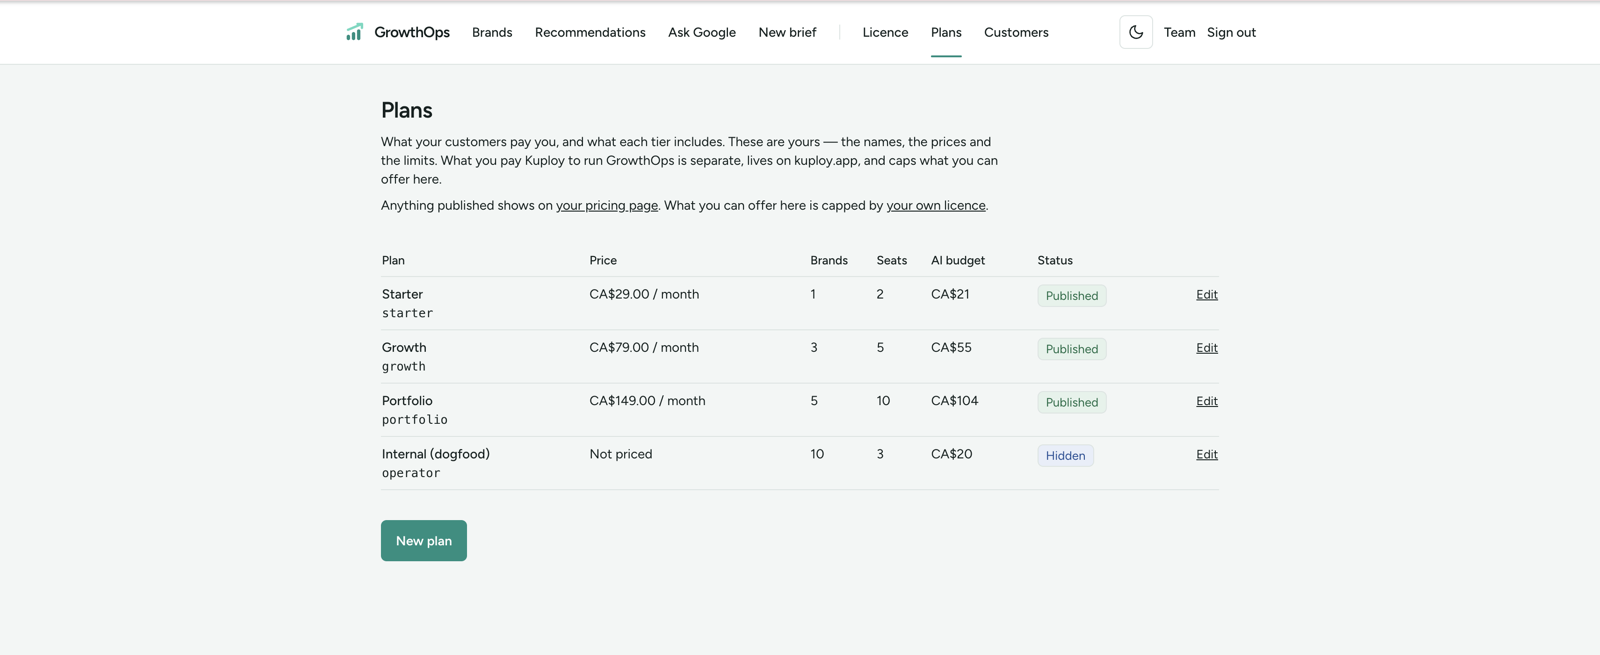Click the Published badge on Portfolio row
The image size is (1600, 655).
point(1072,401)
